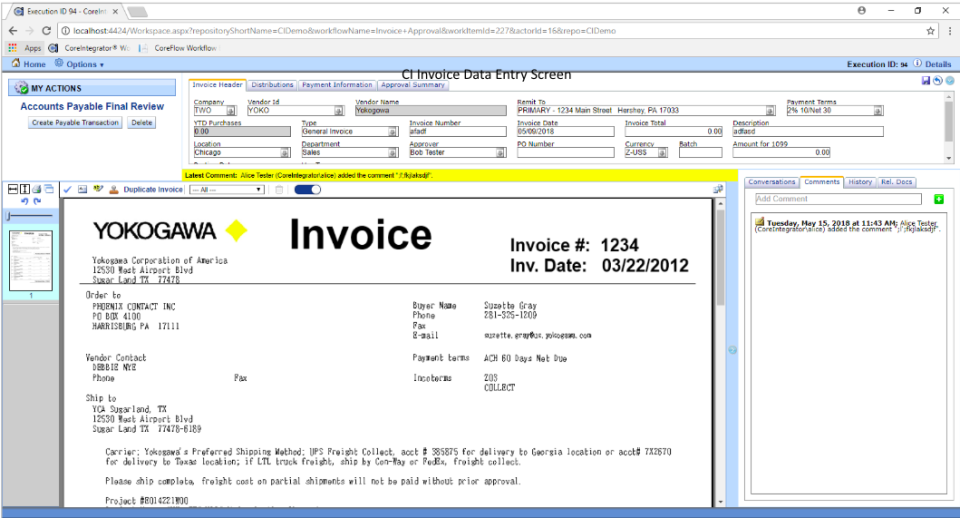Click the comment folder icon in Comments list

pos(760,222)
